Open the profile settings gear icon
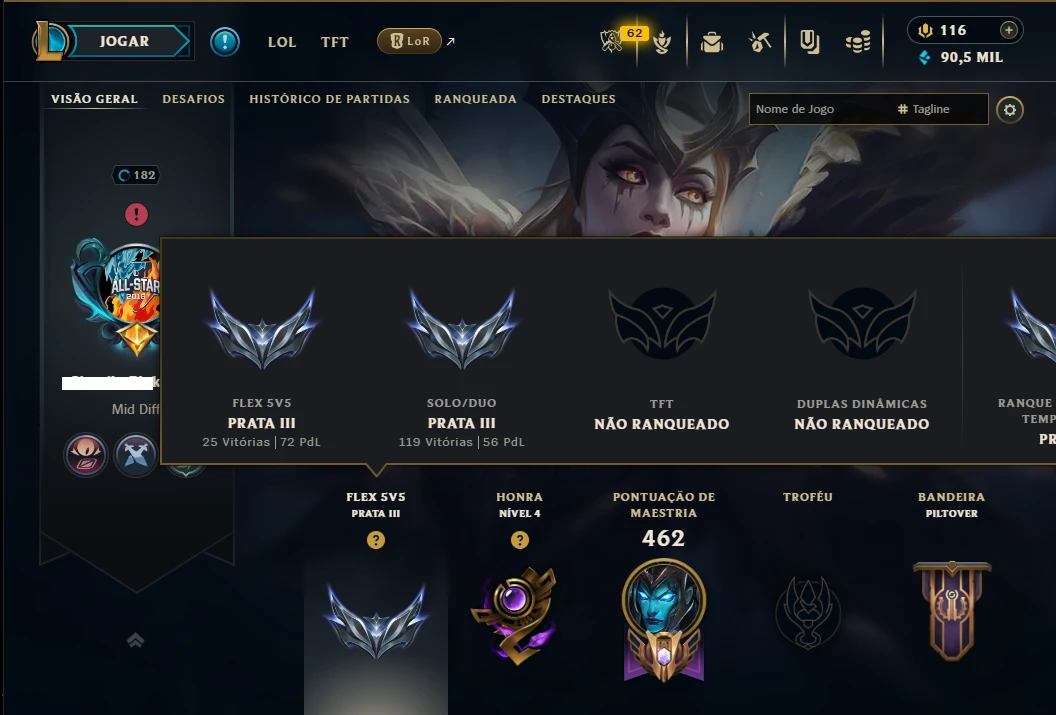The image size is (1056, 715). coord(1010,110)
